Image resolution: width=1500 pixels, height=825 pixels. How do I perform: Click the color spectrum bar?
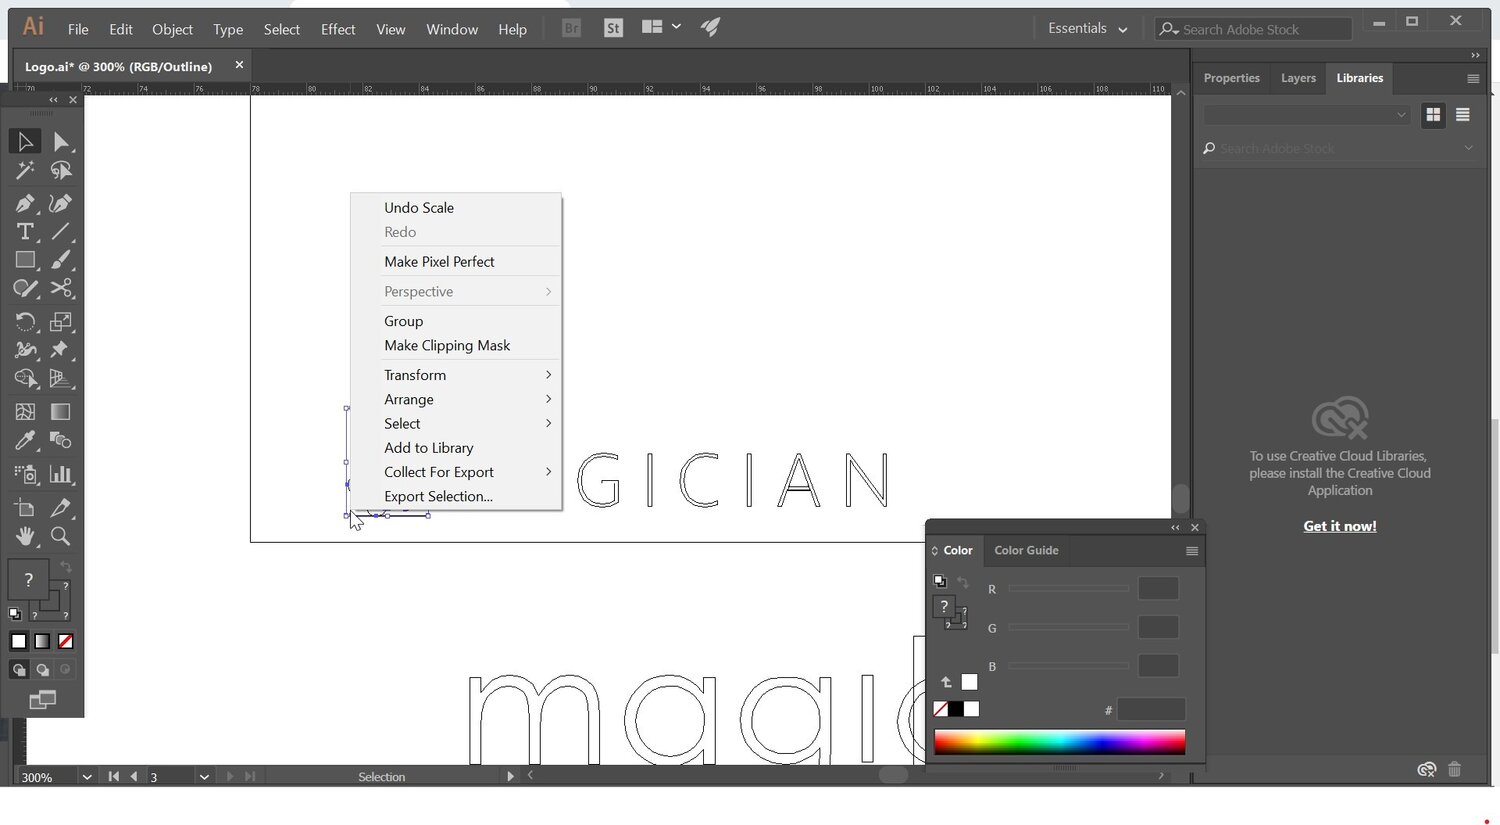1059,741
